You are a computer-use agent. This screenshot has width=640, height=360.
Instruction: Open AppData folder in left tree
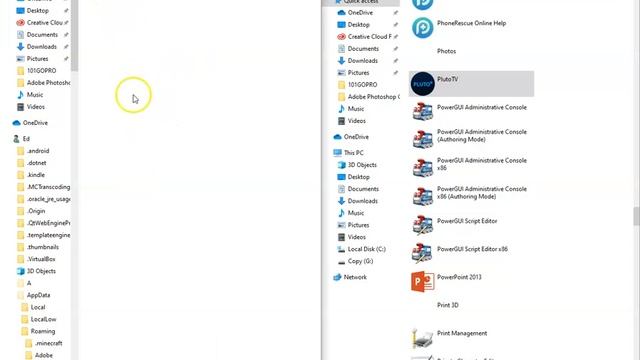click(38, 296)
